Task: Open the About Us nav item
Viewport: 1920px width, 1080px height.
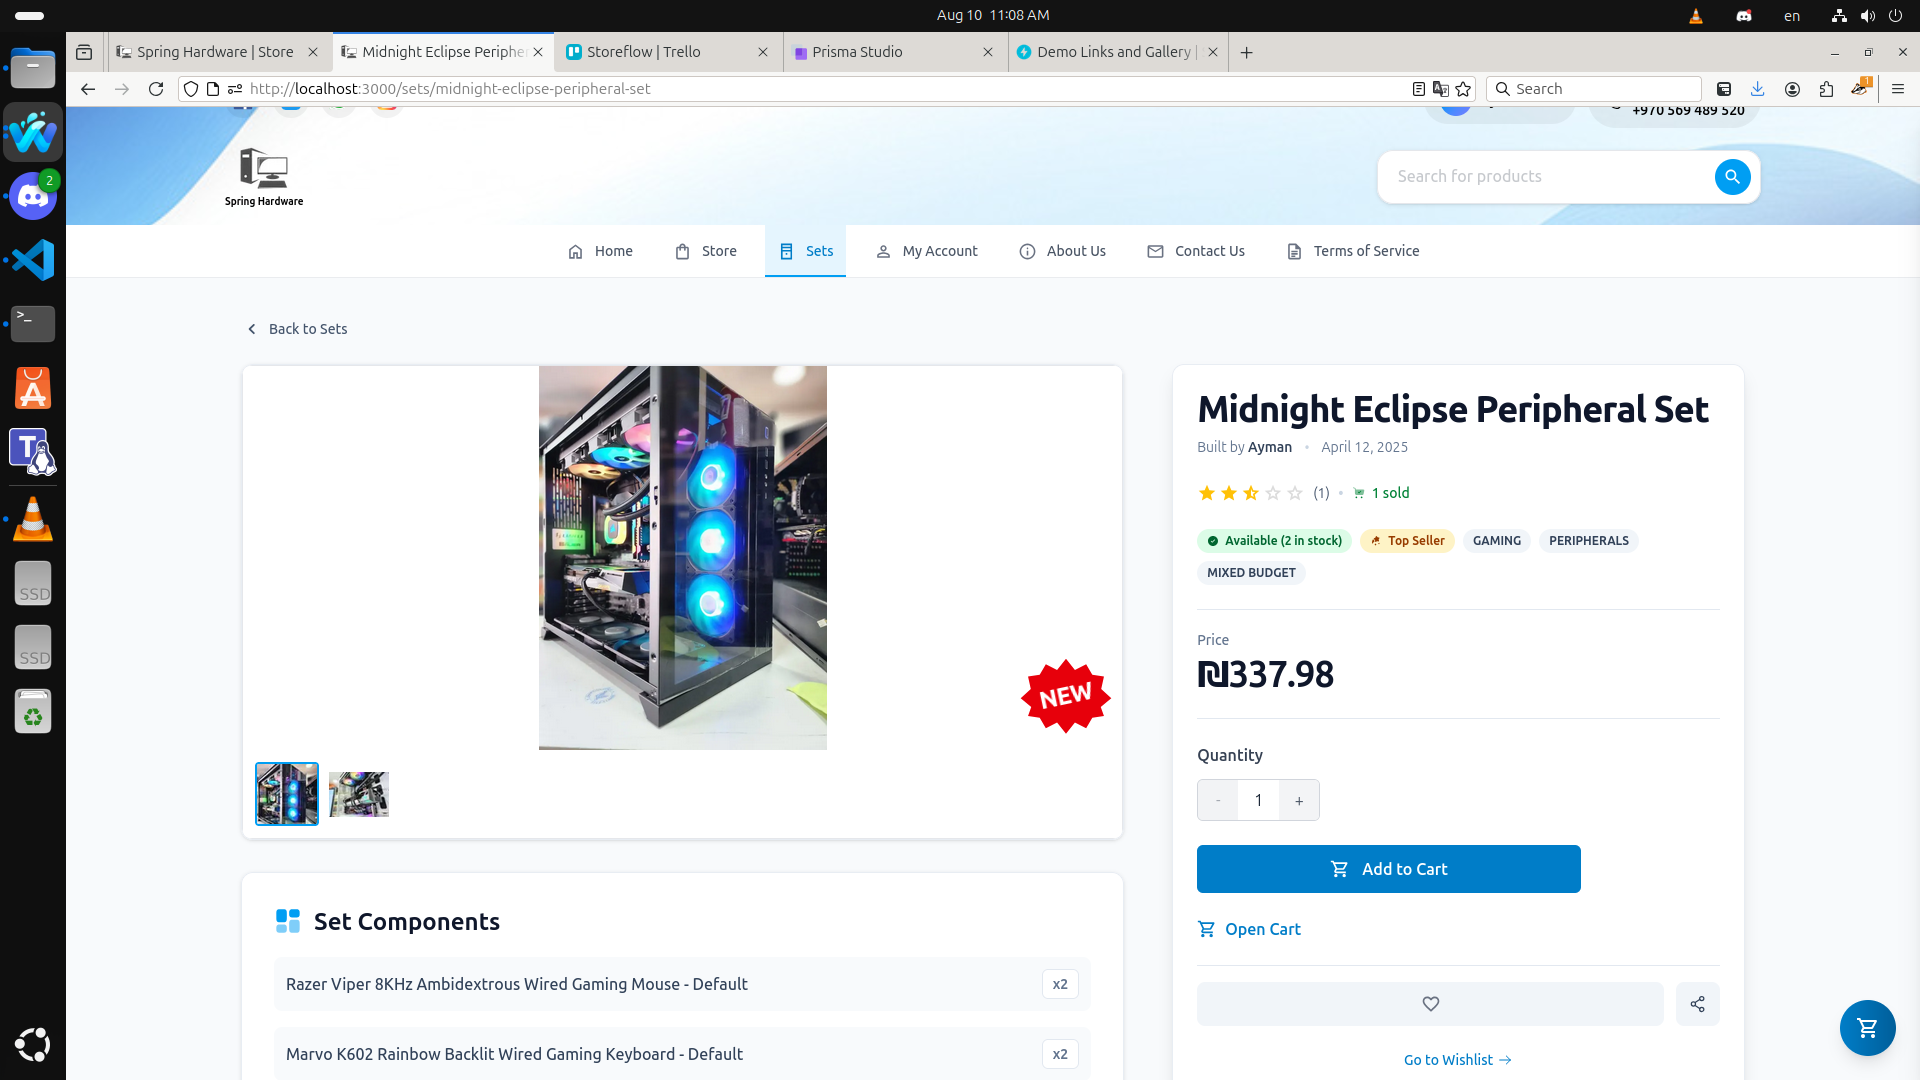Action: [x=1062, y=251]
